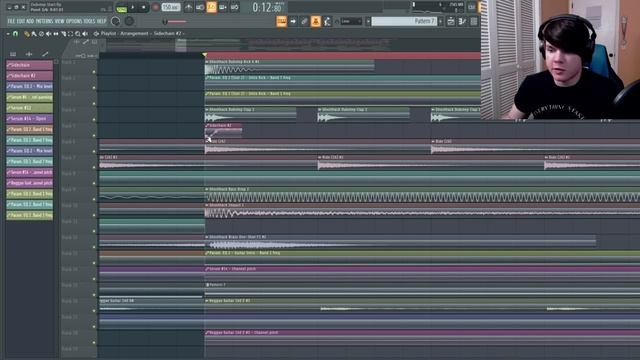Select the Zoom tool in Playlist toolbar
The height and width of the screenshot is (360, 640).
tap(78, 34)
